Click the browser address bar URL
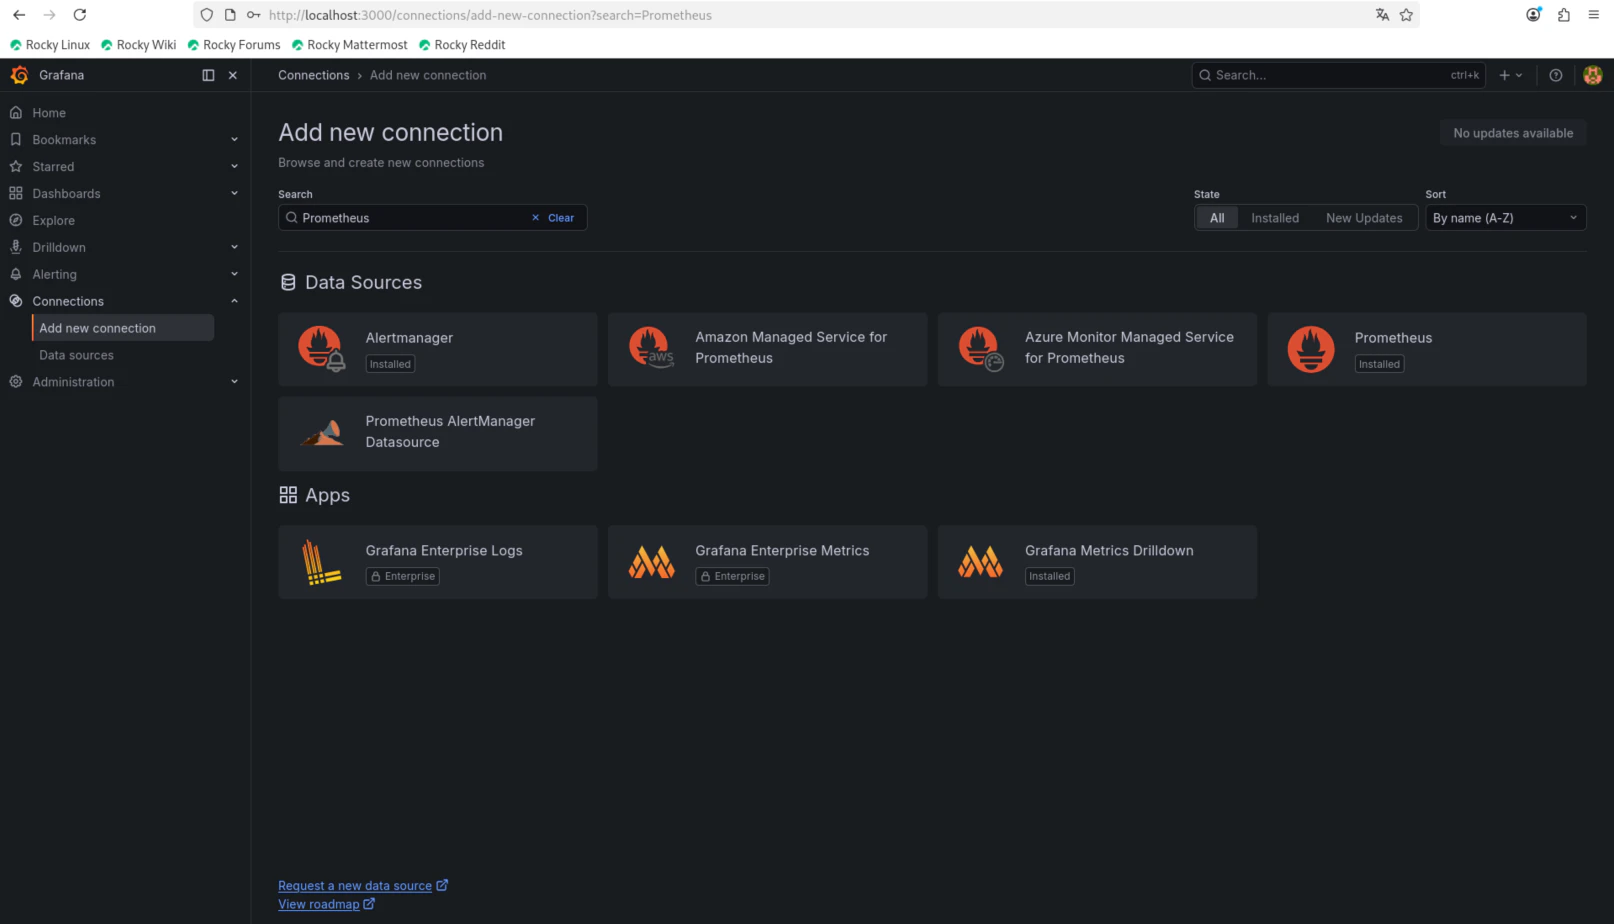The width and height of the screenshot is (1614, 924). pyautogui.click(x=490, y=15)
